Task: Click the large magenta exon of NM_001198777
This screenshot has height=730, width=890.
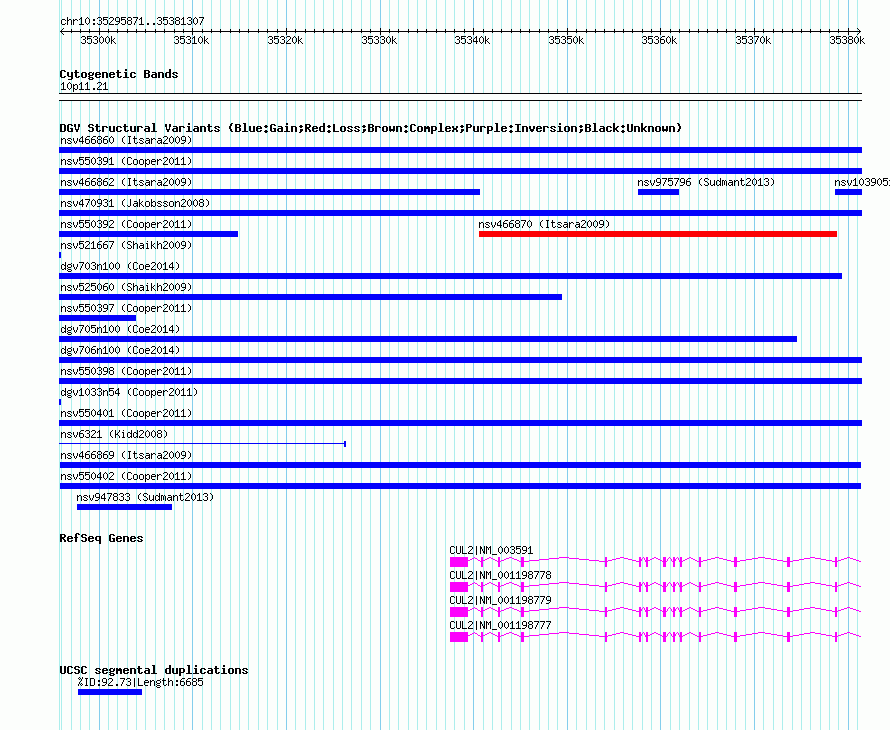Action: pos(459,637)
